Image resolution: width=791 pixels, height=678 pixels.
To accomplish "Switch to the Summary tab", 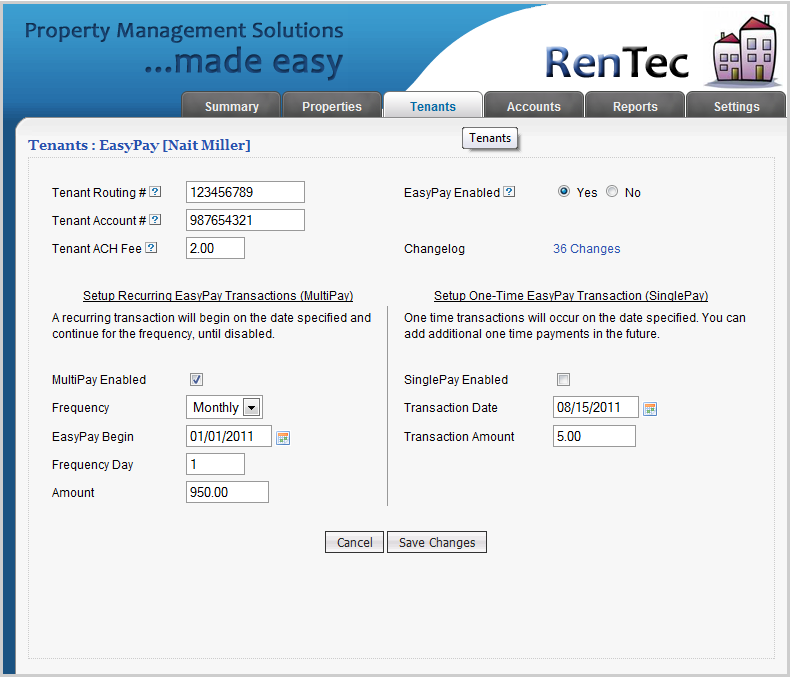I will point(231,106).
